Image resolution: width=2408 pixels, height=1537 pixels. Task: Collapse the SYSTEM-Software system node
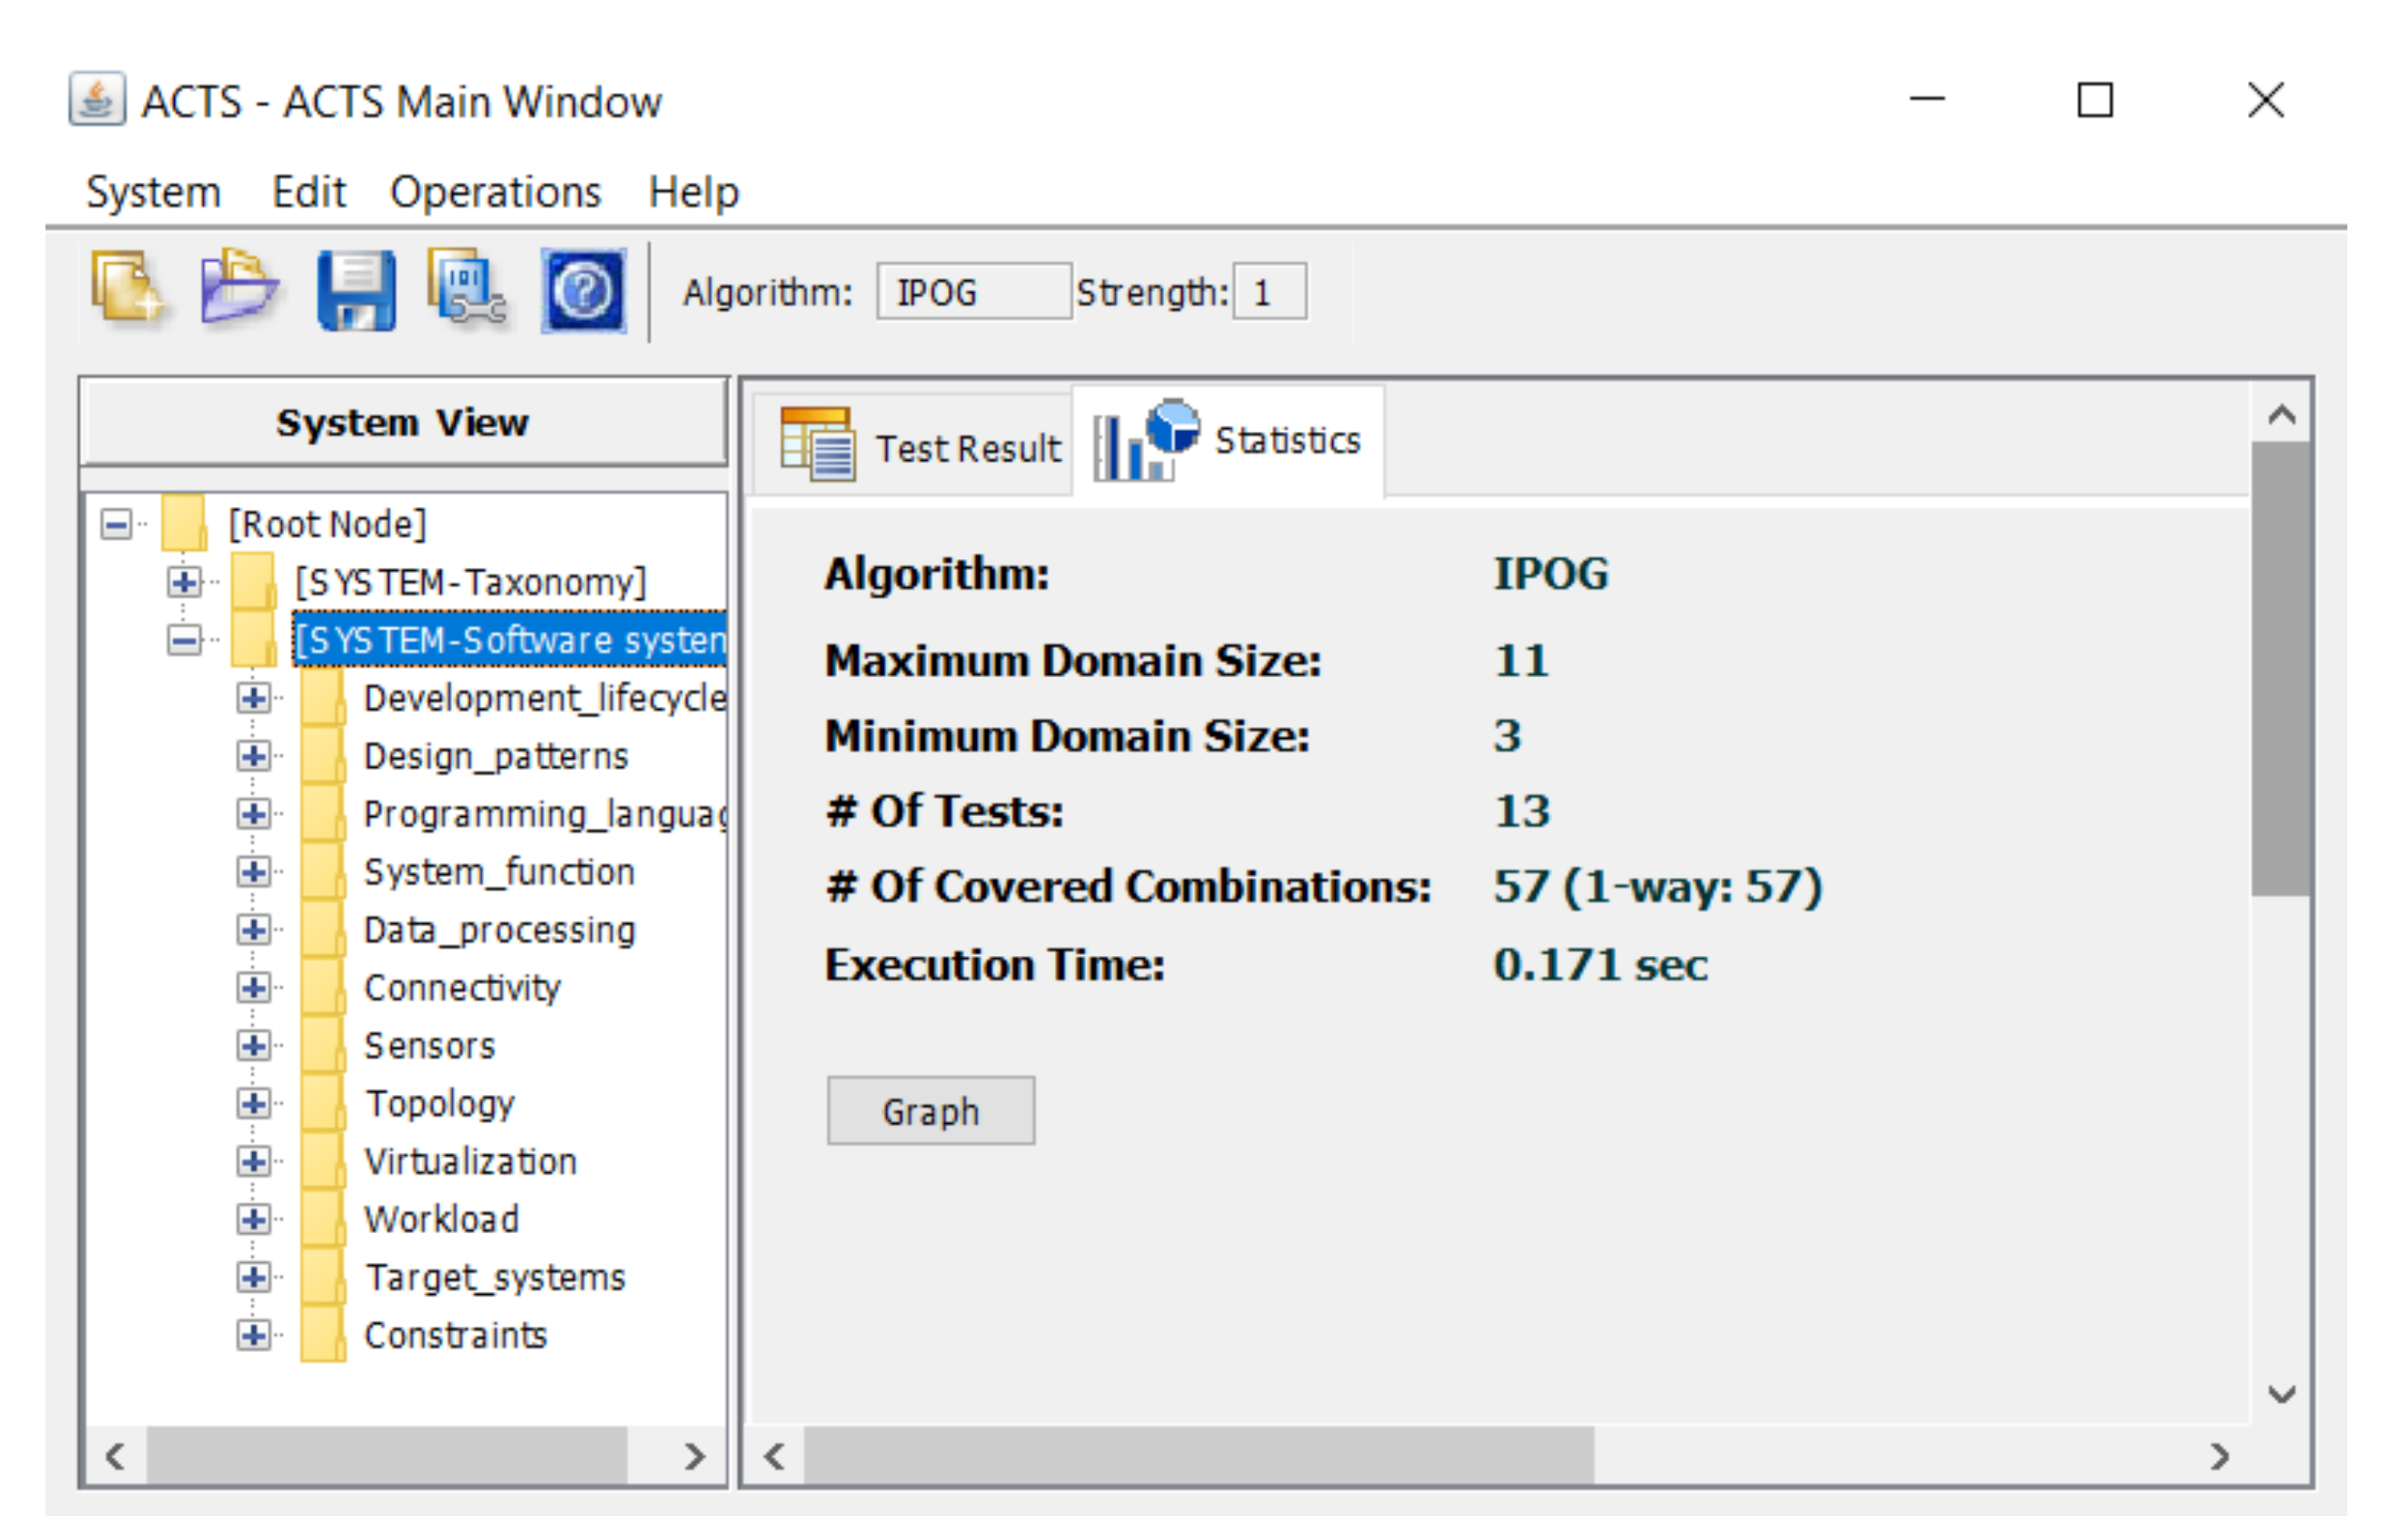point(184,640)
